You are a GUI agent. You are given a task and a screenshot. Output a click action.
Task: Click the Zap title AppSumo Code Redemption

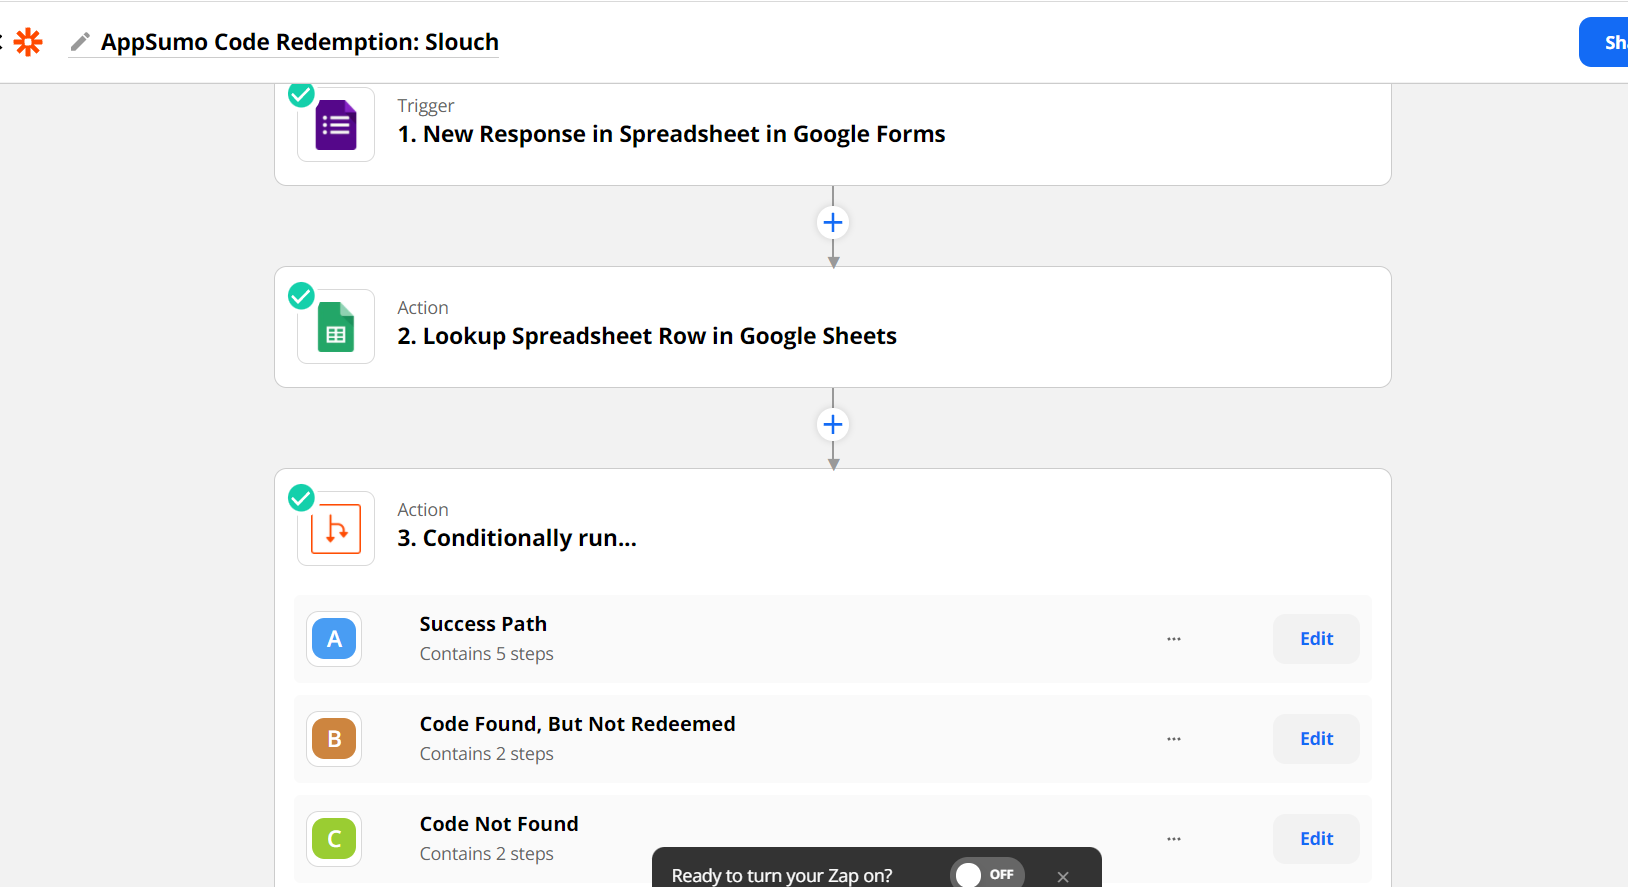(x=299, y=42)
